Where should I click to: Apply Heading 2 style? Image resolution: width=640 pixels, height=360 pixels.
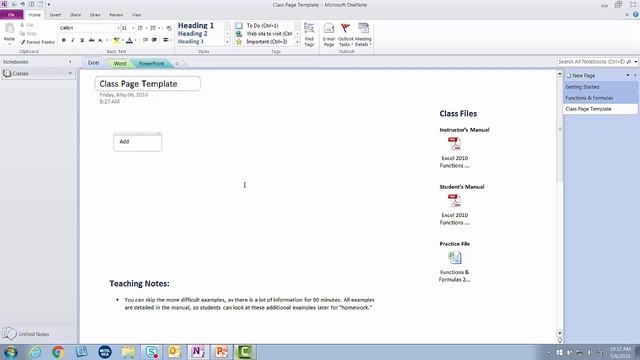coord(193,33)
